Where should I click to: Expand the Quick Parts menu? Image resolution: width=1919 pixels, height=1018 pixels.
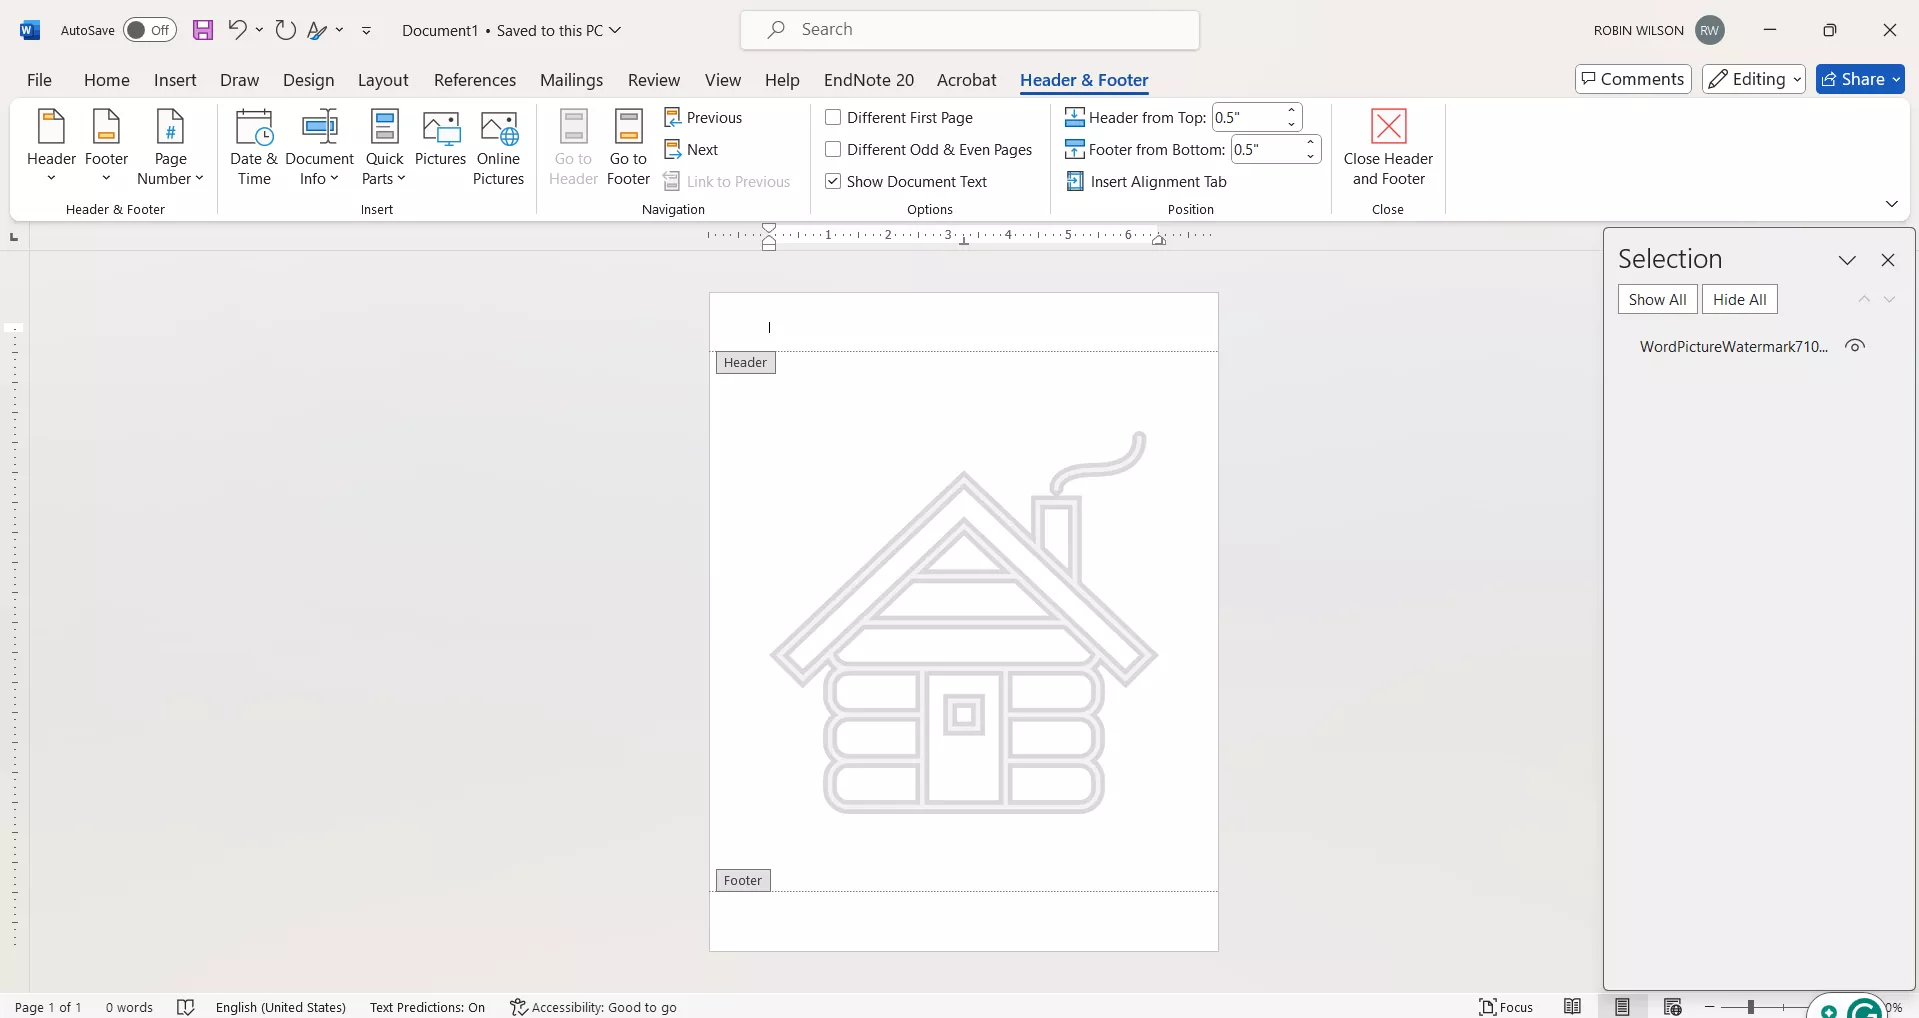[384, 147]
